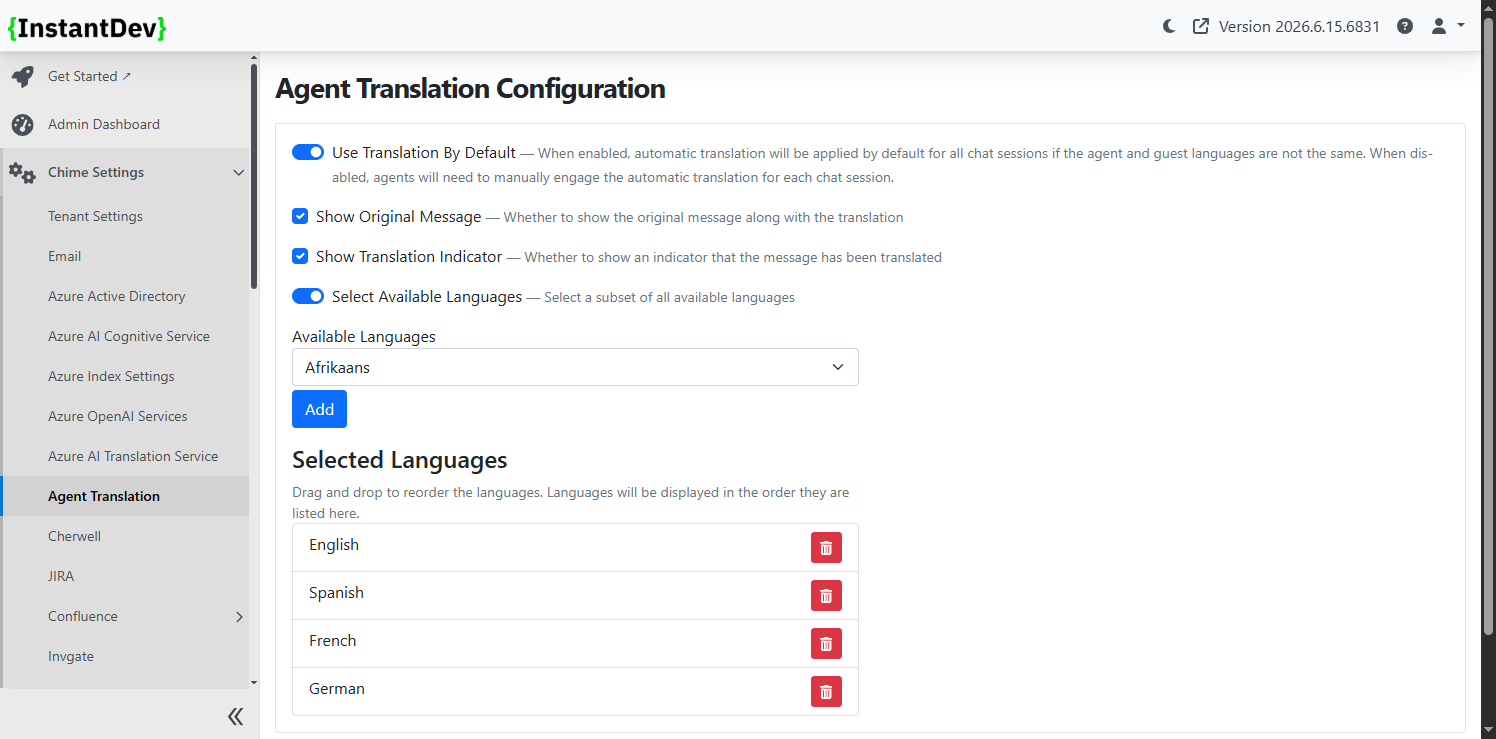Click the French language row

(575, 644)
